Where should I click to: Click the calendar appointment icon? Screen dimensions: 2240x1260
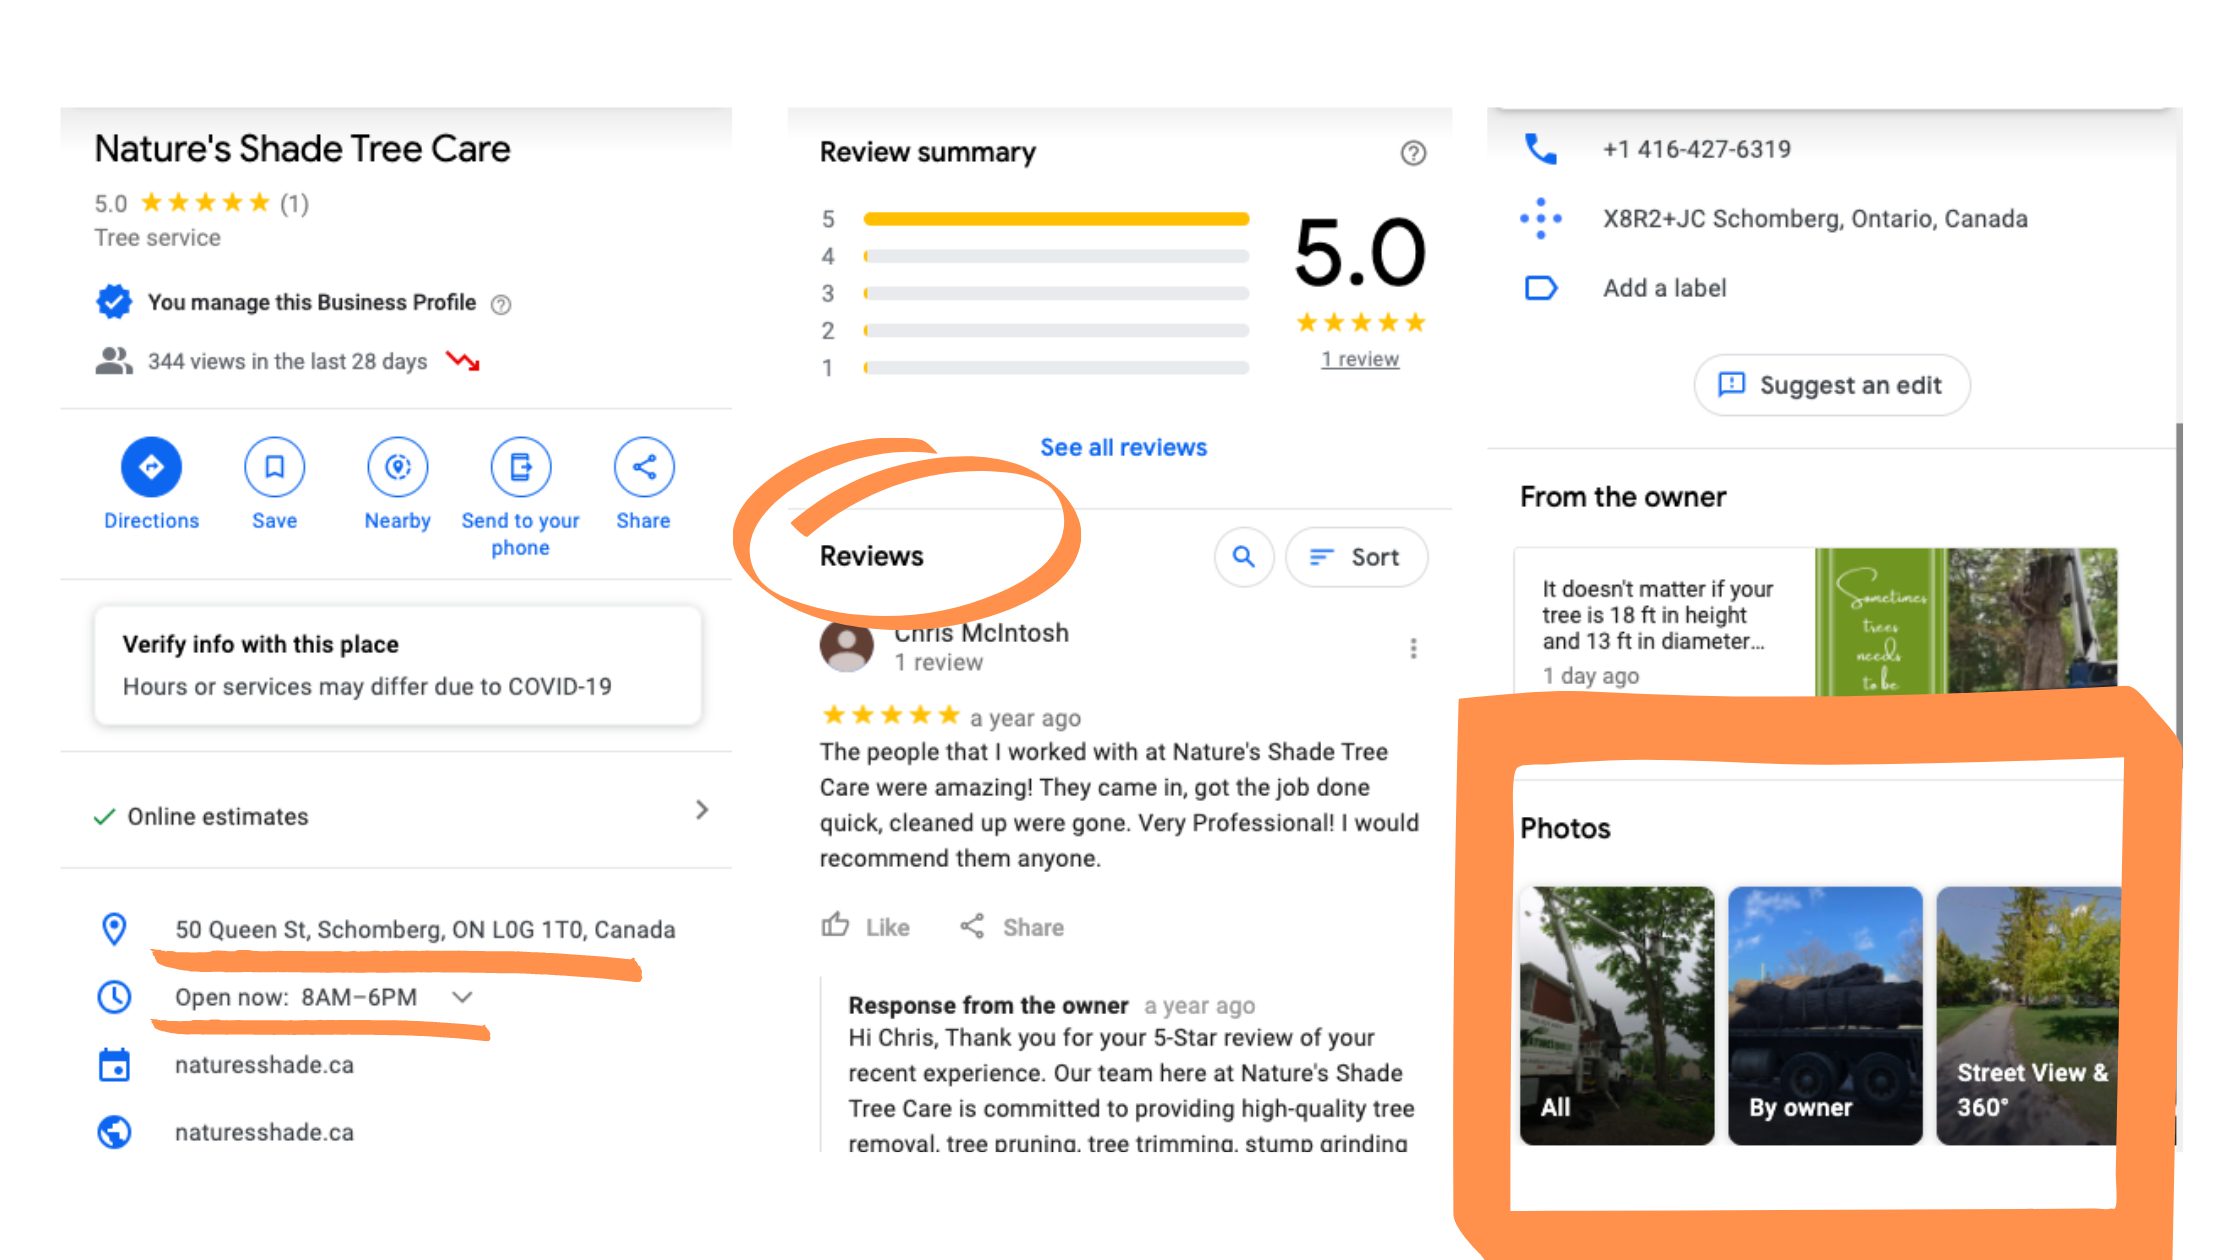[x=115, y=1065]
